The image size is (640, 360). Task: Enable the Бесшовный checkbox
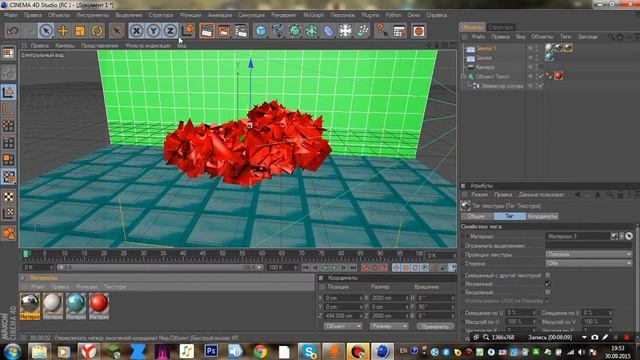pos(548,292)
